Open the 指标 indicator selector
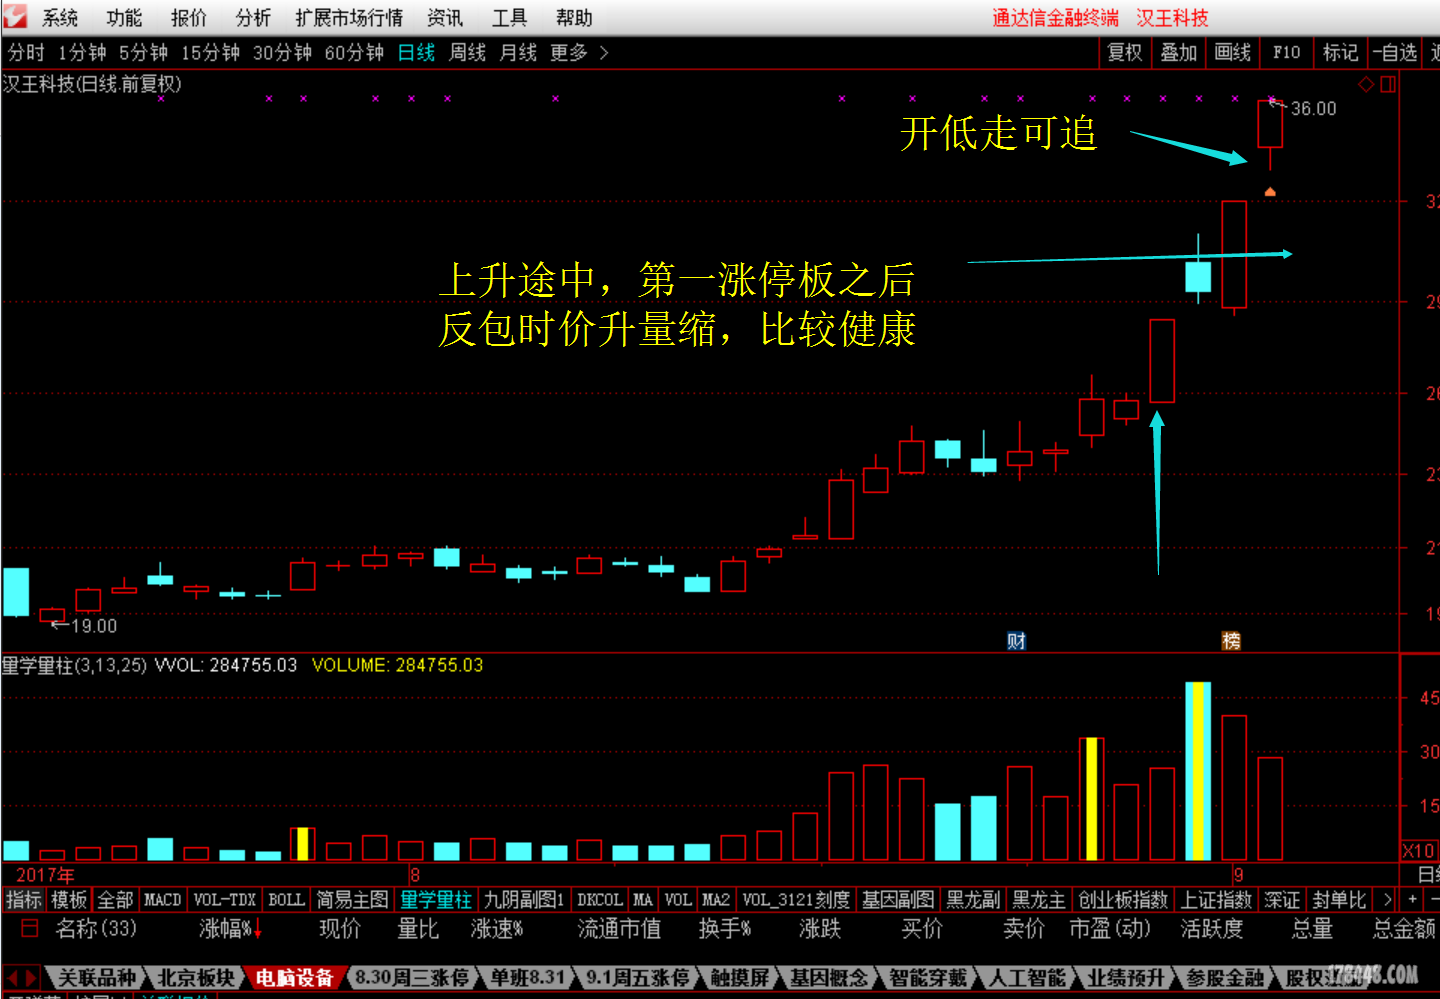 24,900
